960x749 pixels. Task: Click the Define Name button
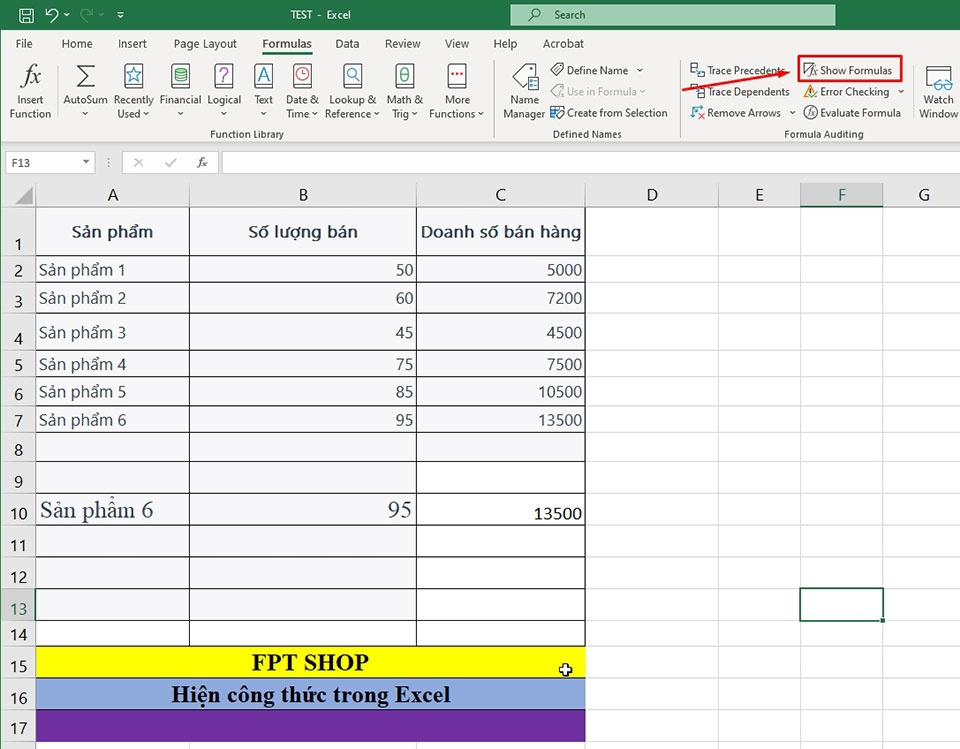[590, 70]
